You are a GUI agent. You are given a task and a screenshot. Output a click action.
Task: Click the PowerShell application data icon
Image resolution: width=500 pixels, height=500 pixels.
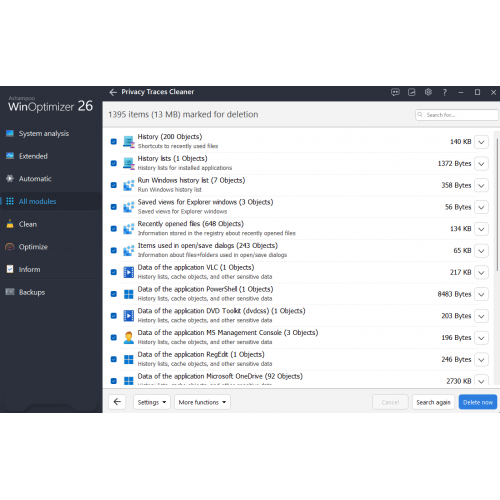(128, 294)
